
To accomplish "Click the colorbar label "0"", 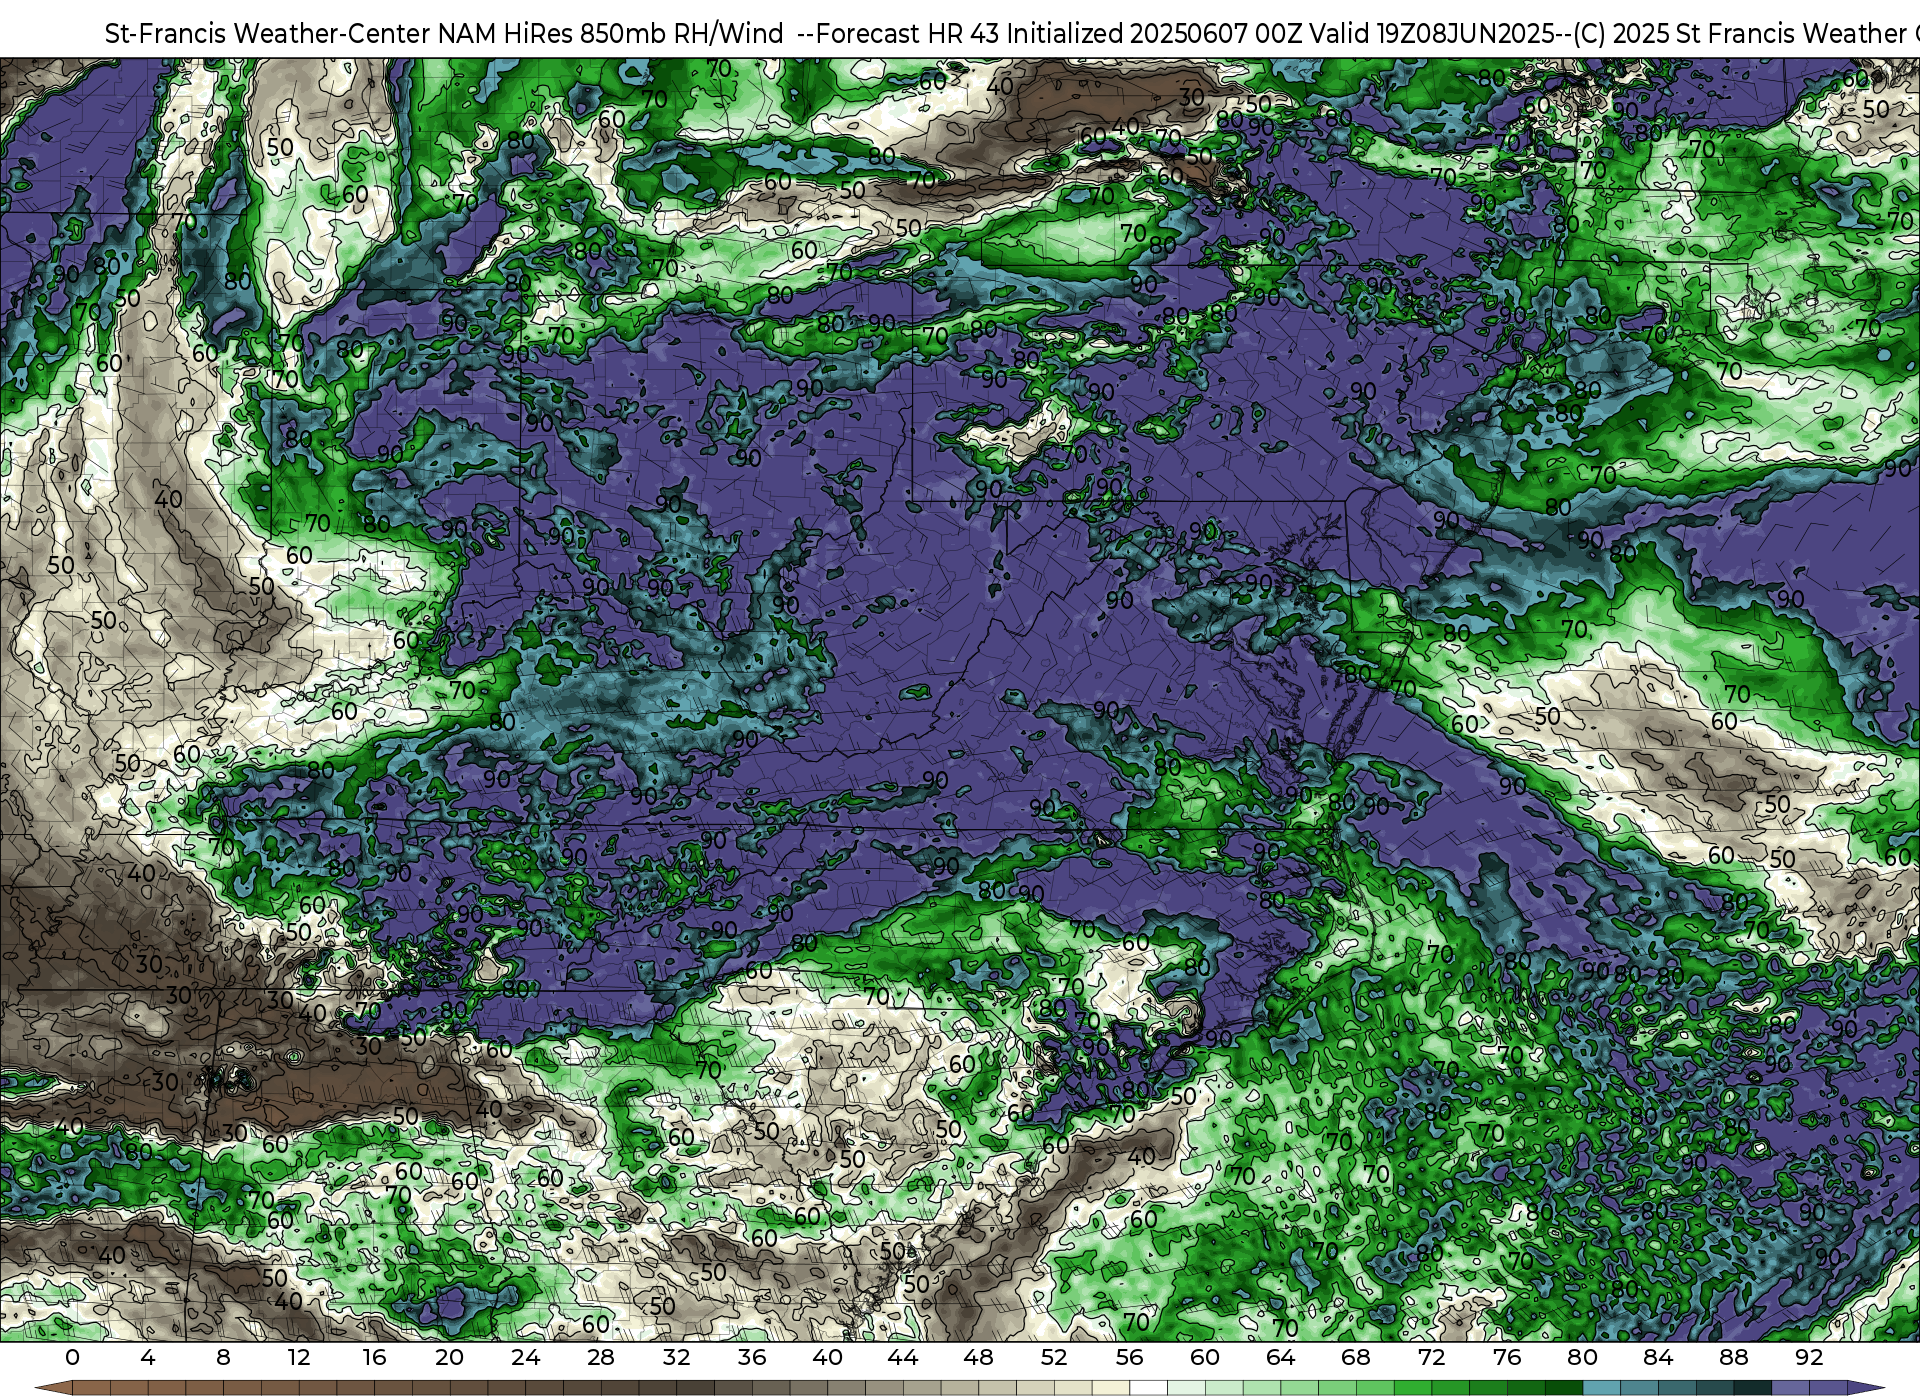I will click(72, 1358).
